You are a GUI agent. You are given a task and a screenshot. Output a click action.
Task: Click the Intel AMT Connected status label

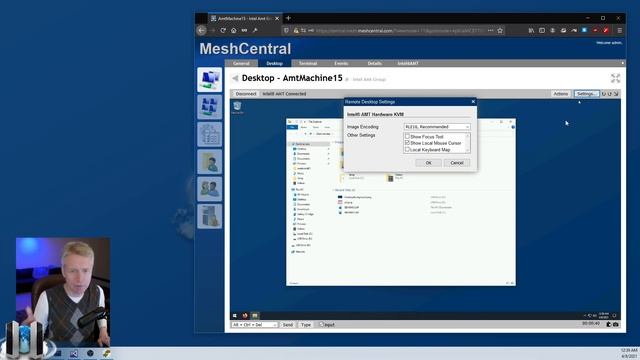click(x=284, y=94)
